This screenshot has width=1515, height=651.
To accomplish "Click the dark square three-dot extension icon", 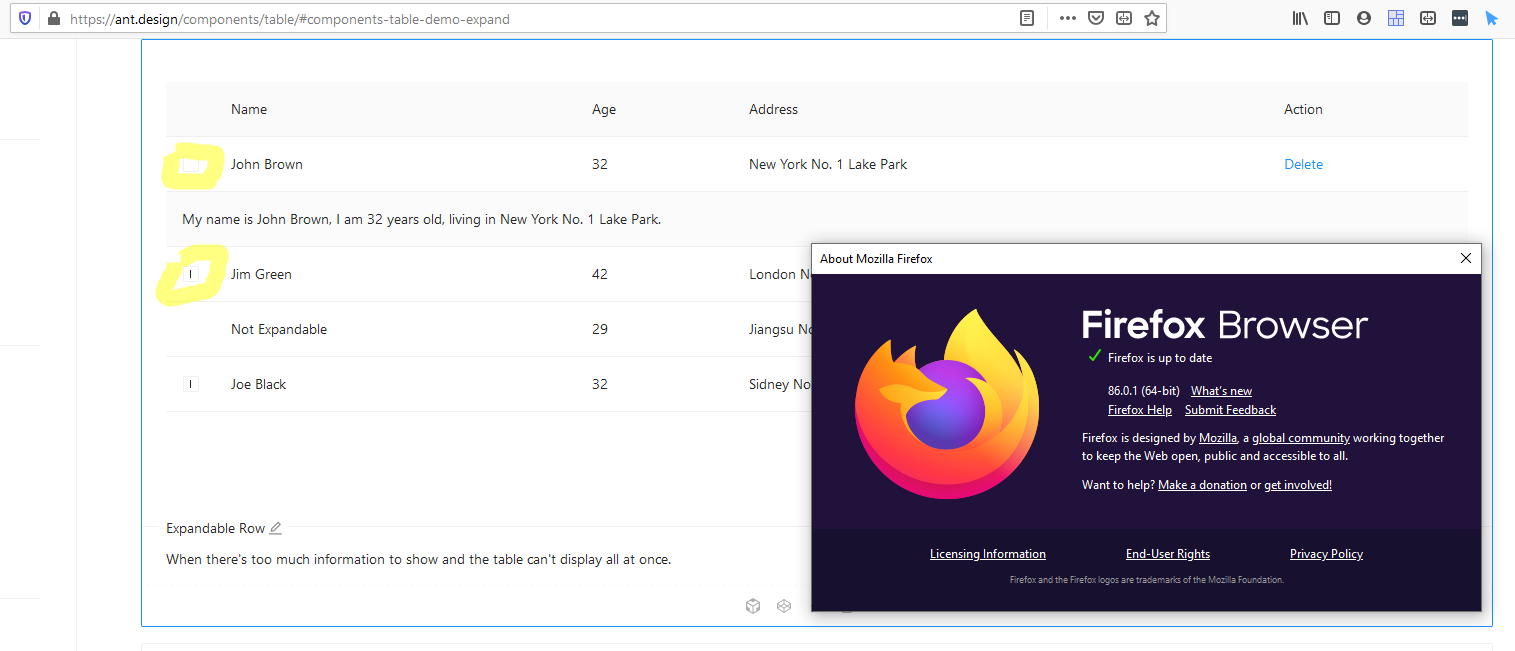I will (x=1460, y=18).
